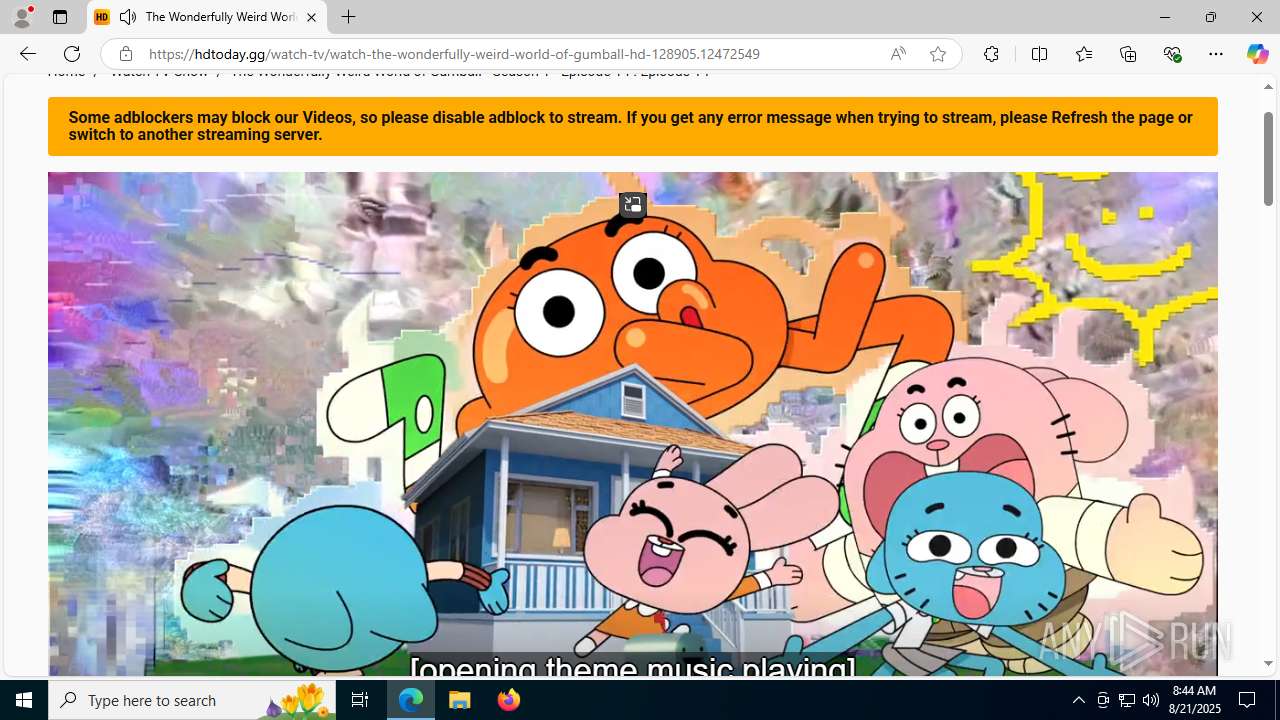1280x720 pixels.
Task: Open the Collections icon
Action: click(x=1128, y=54)
